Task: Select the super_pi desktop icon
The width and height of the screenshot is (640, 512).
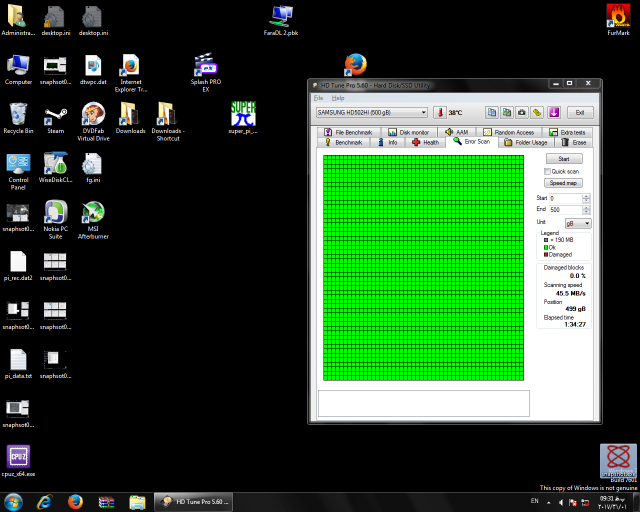Action: pyautogui.click(x=243, y=118)
